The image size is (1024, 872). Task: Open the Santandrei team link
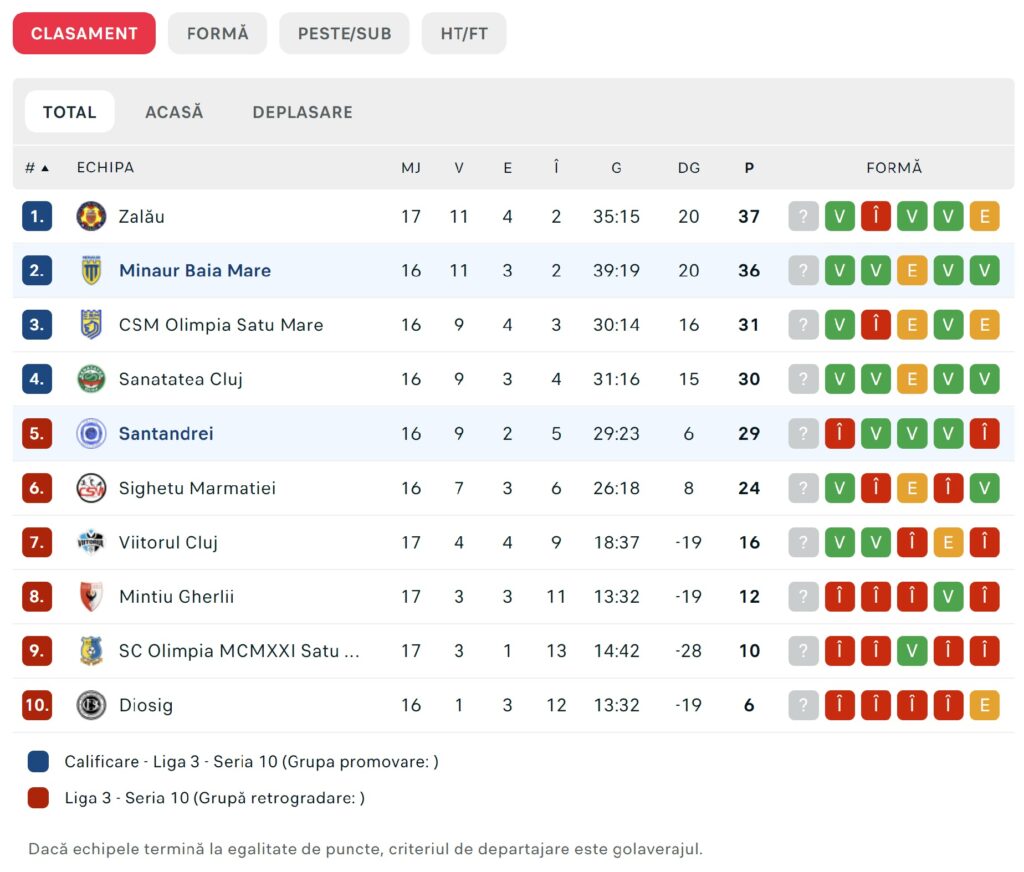166,434
